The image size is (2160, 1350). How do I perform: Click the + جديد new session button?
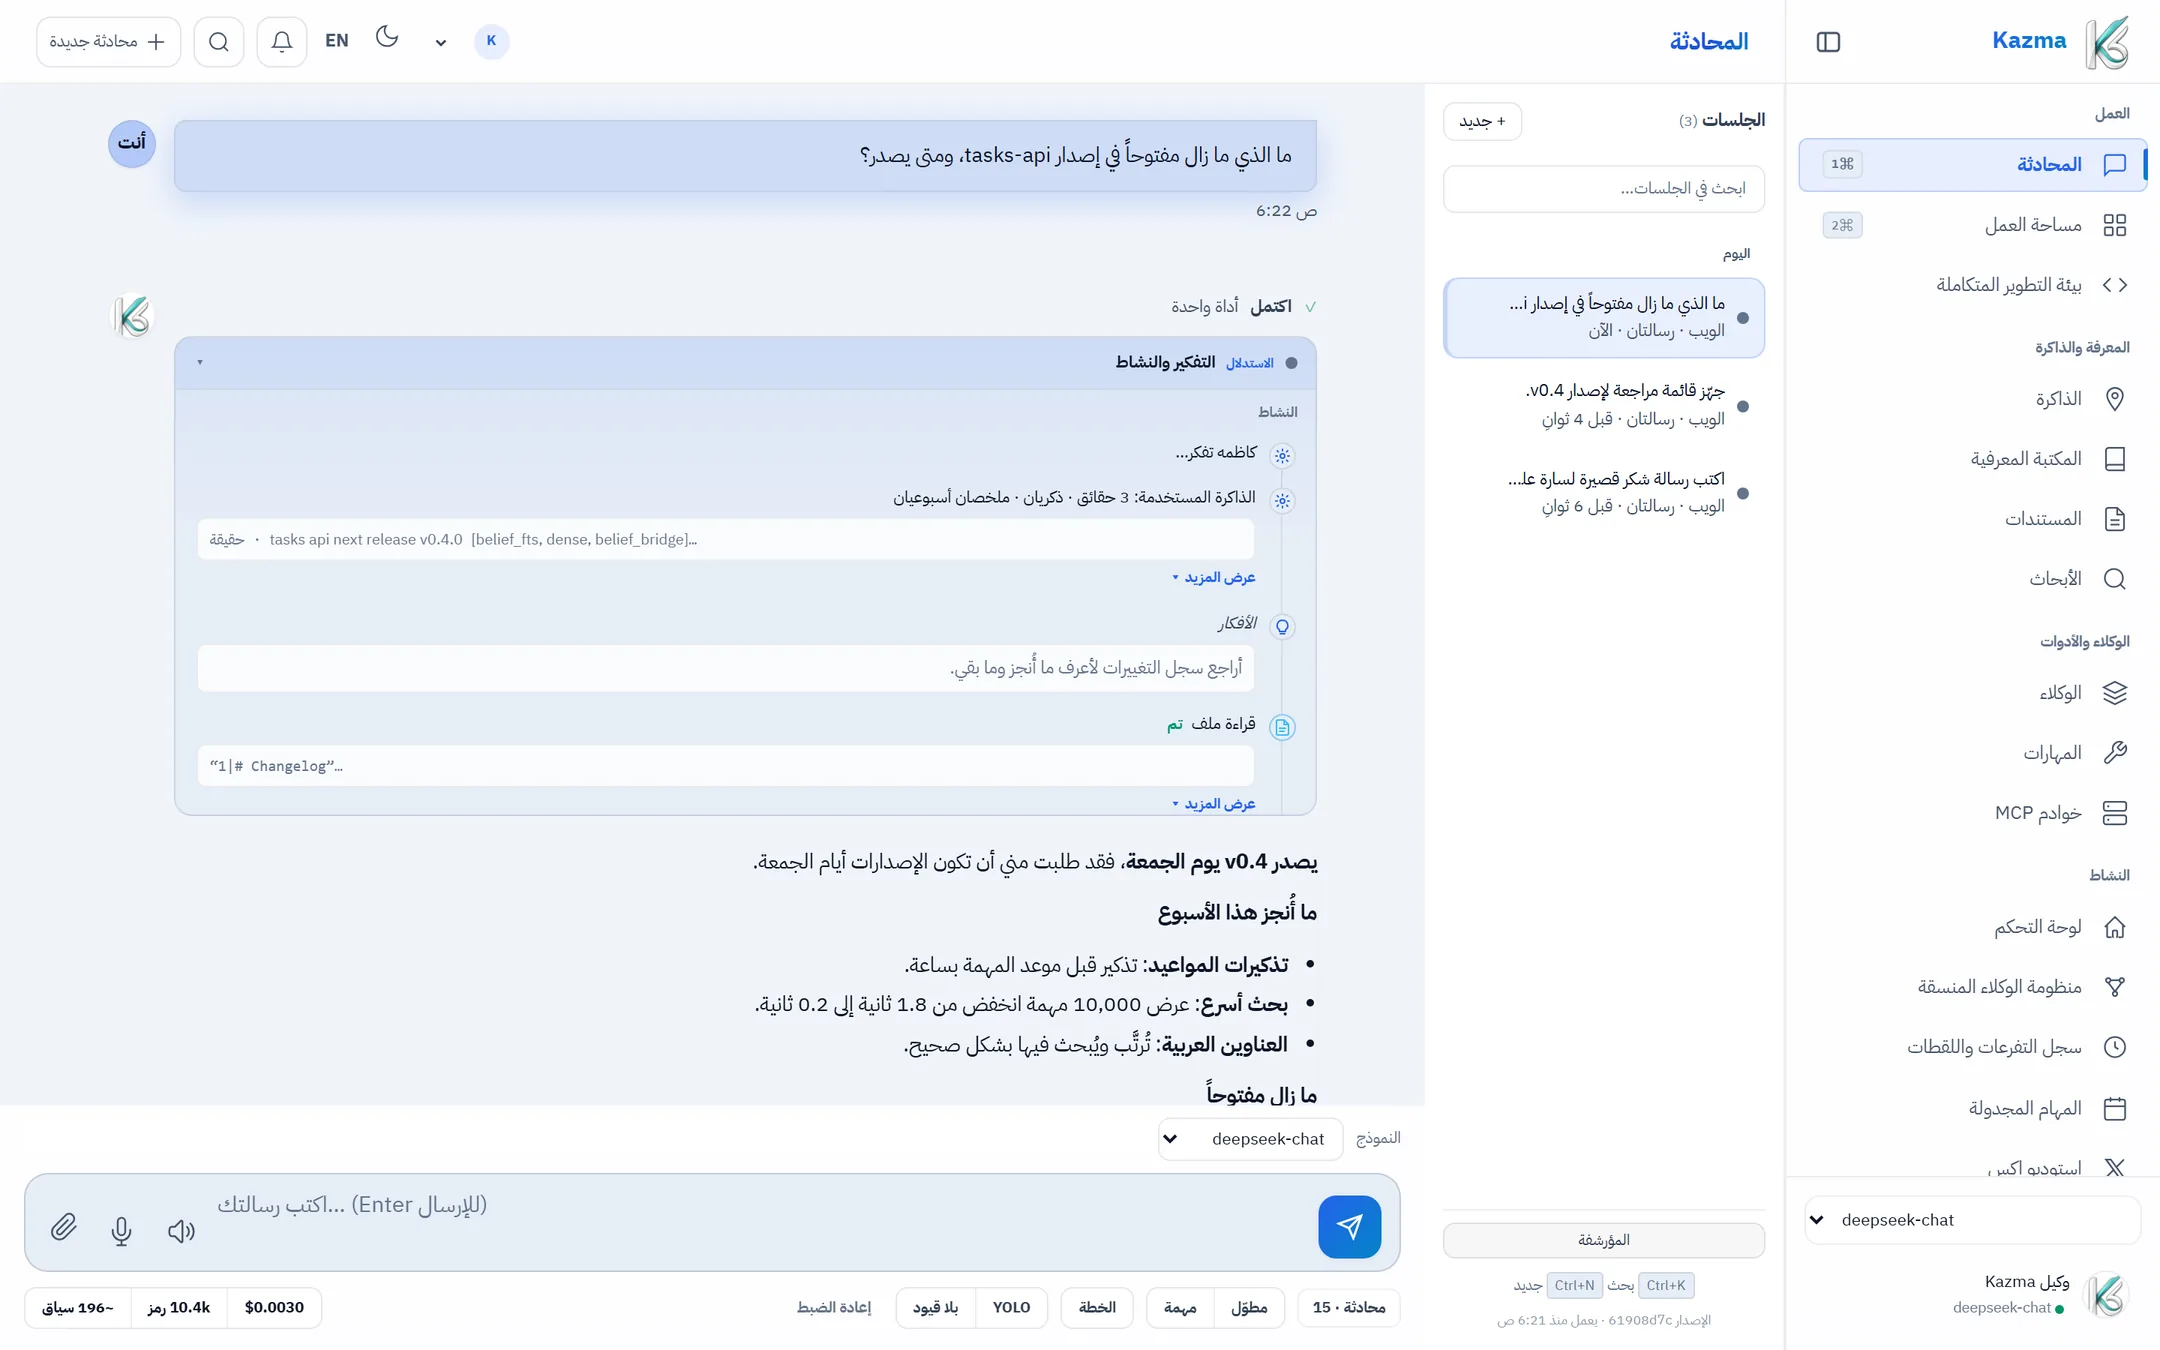[x=1482, y=121]
